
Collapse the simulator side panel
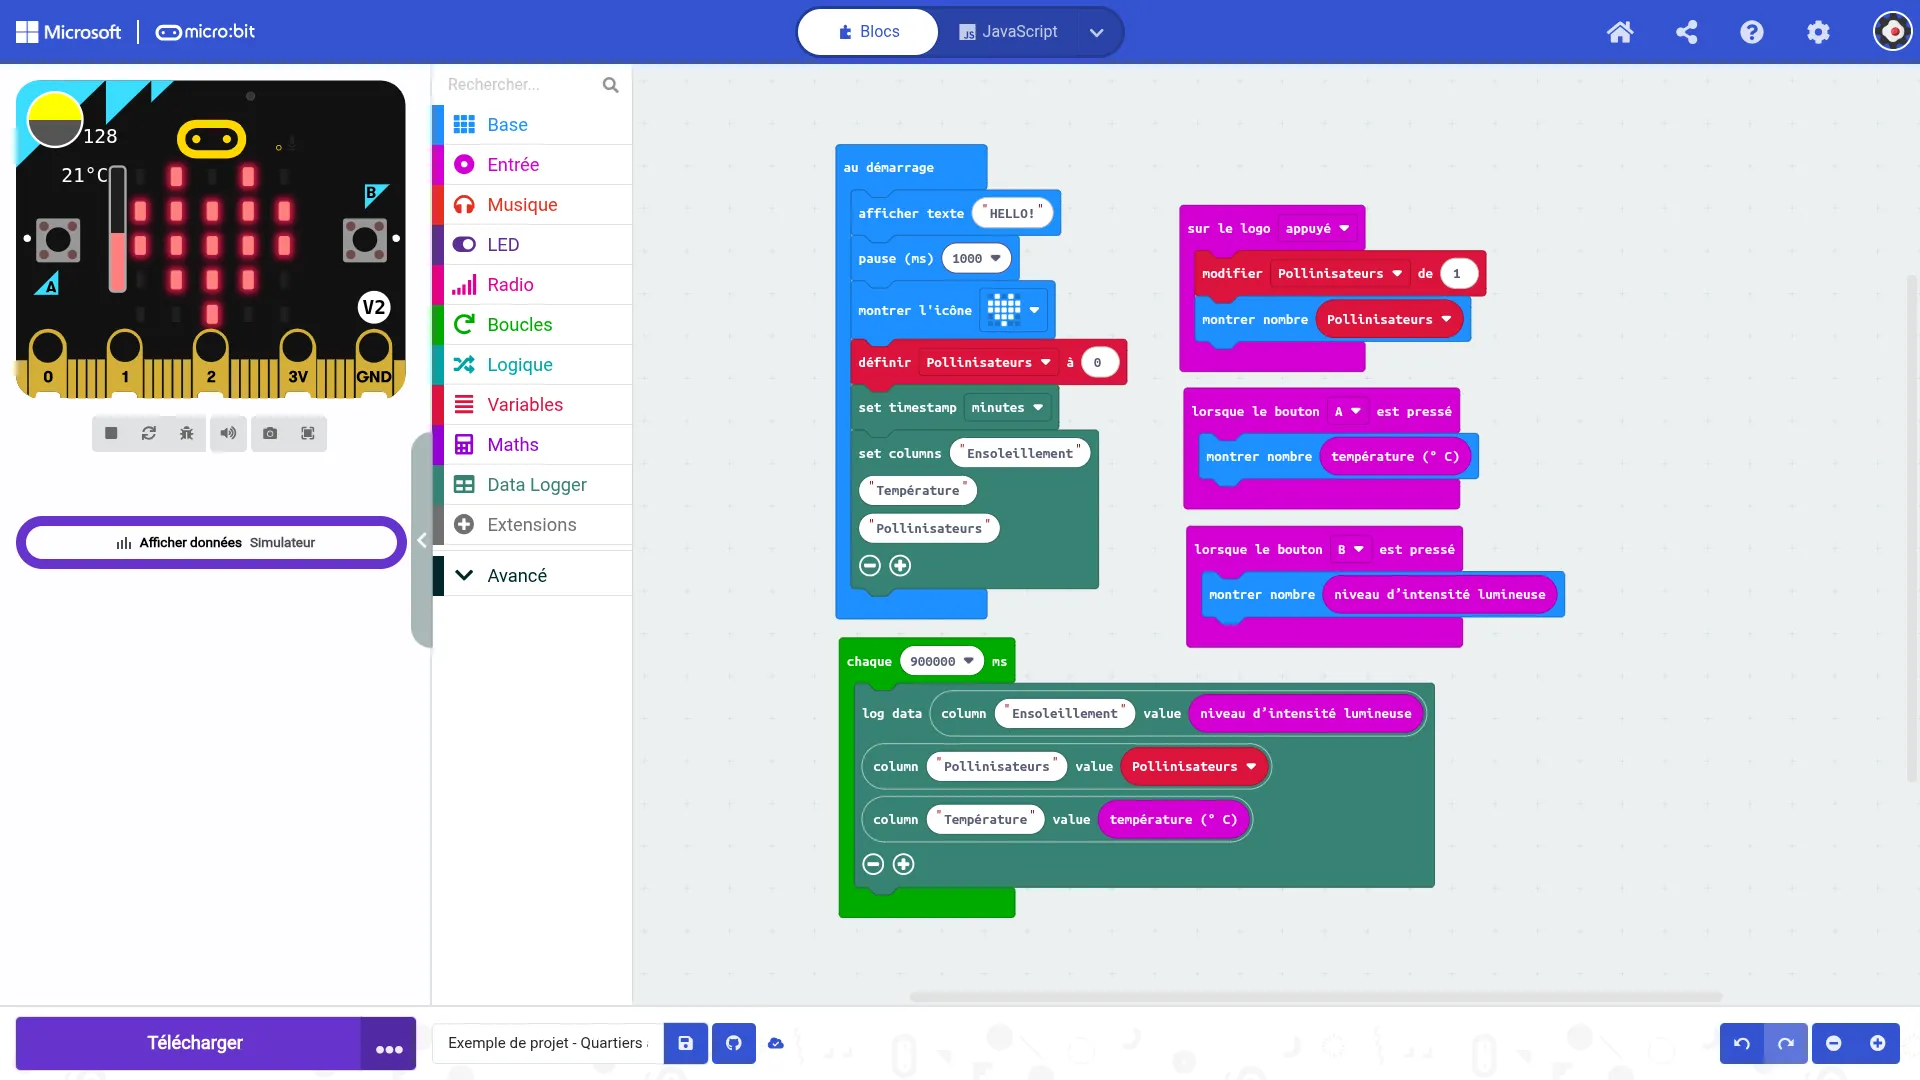click(422, 540)
